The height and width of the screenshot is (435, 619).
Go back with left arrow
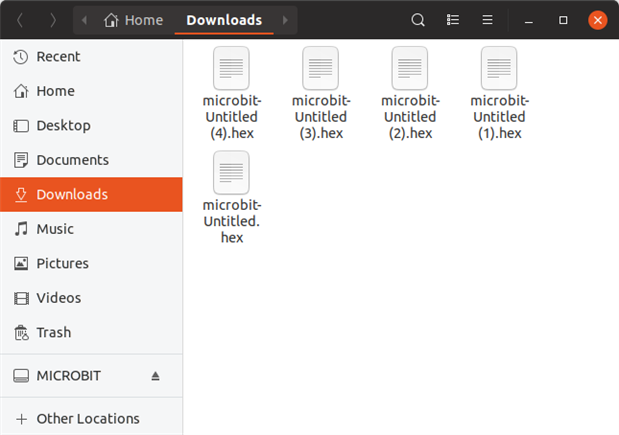(20, 20)
